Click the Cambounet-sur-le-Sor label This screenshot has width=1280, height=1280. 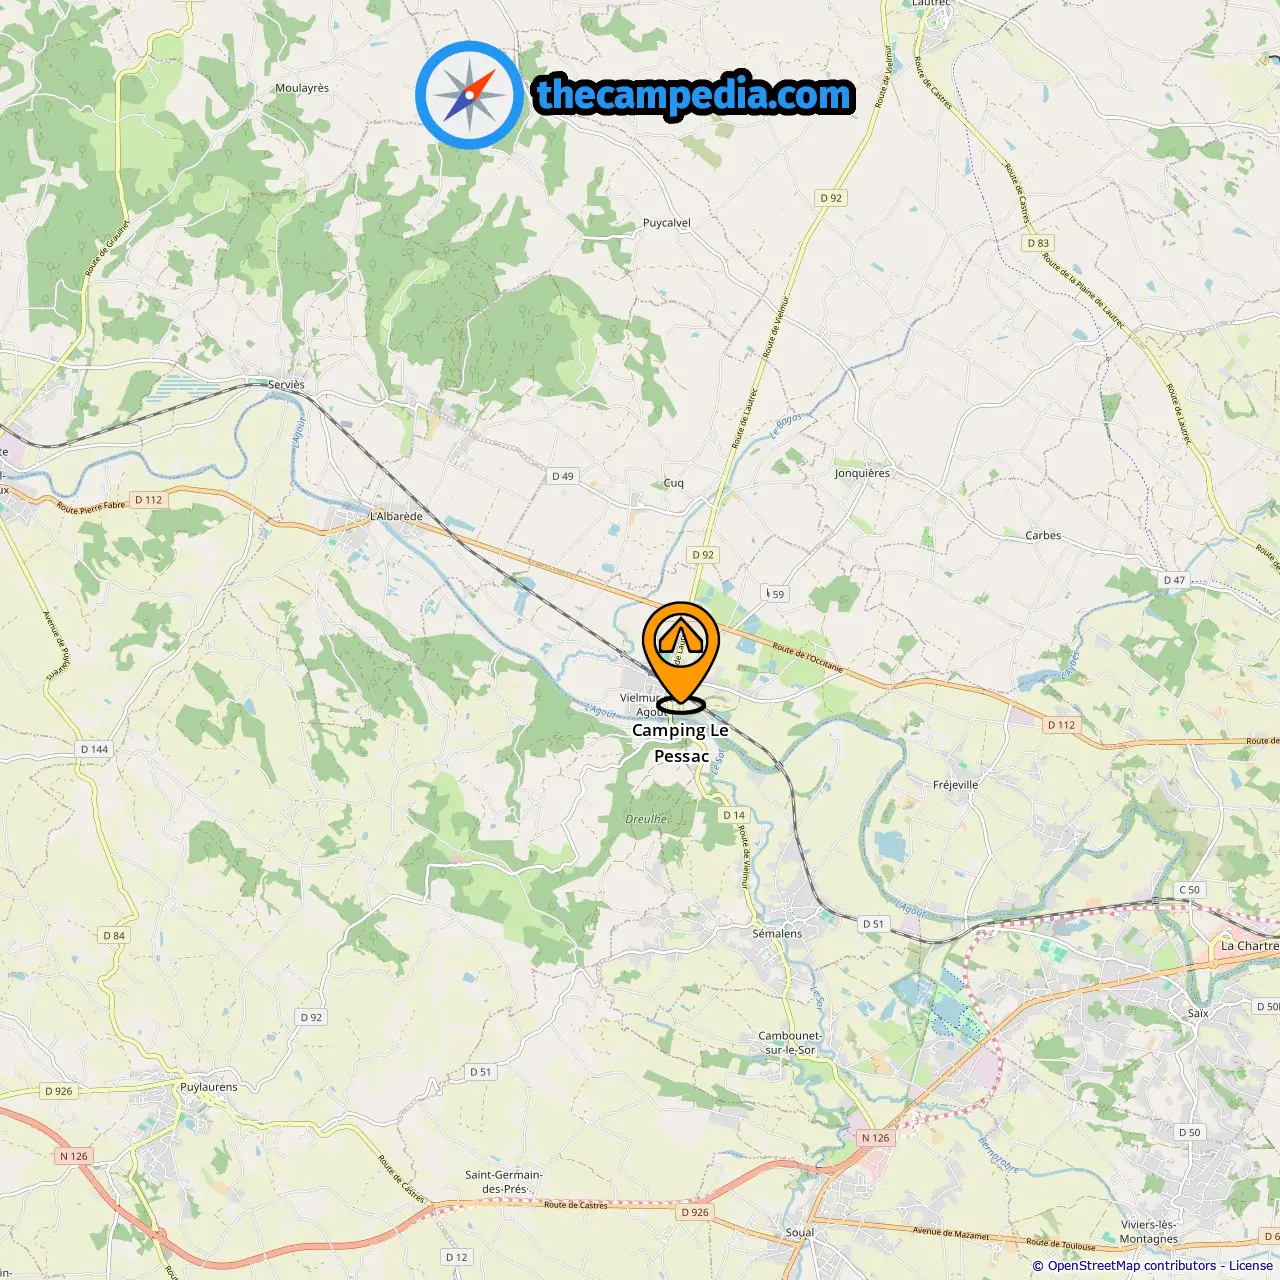pyautogui.click(x=790, y=1043)
